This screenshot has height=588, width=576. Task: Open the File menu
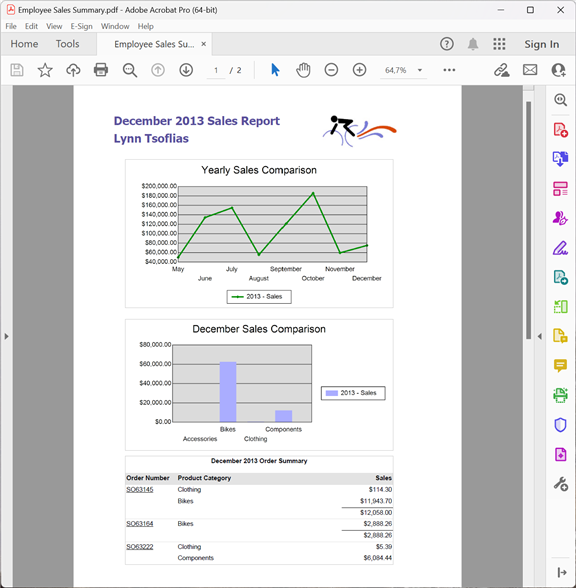(11, 26)
